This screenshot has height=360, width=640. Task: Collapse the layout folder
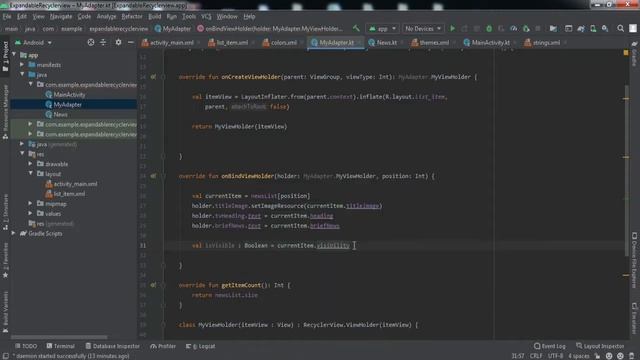31,173
